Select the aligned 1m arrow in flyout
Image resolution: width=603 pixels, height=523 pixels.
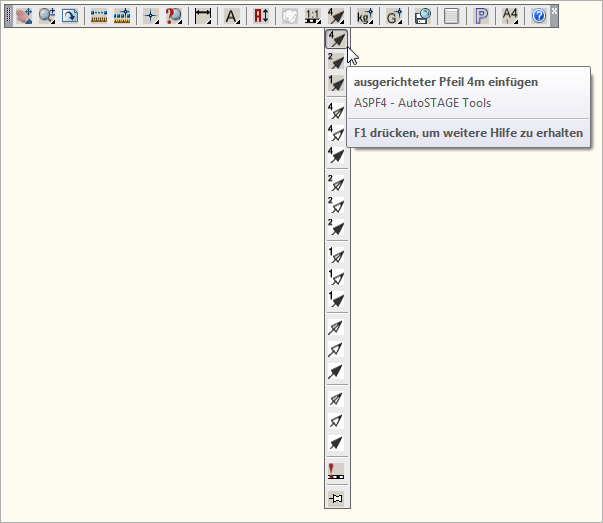click(x=337, y=84)
